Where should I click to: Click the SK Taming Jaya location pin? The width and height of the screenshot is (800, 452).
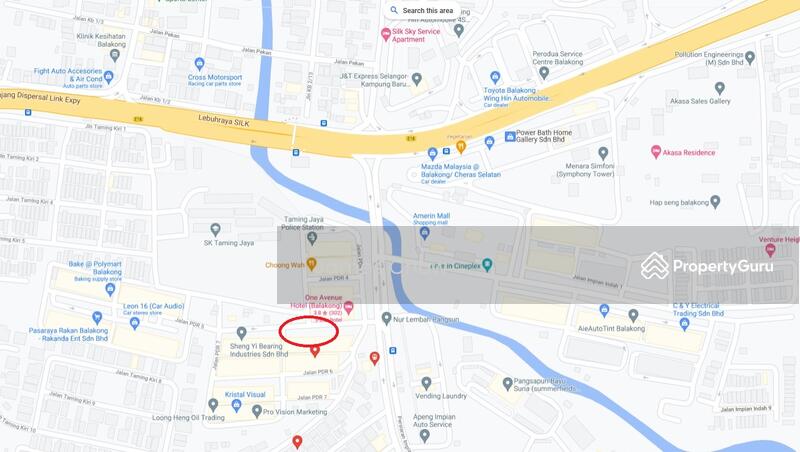pyautogui.click(x=215, y=229)
